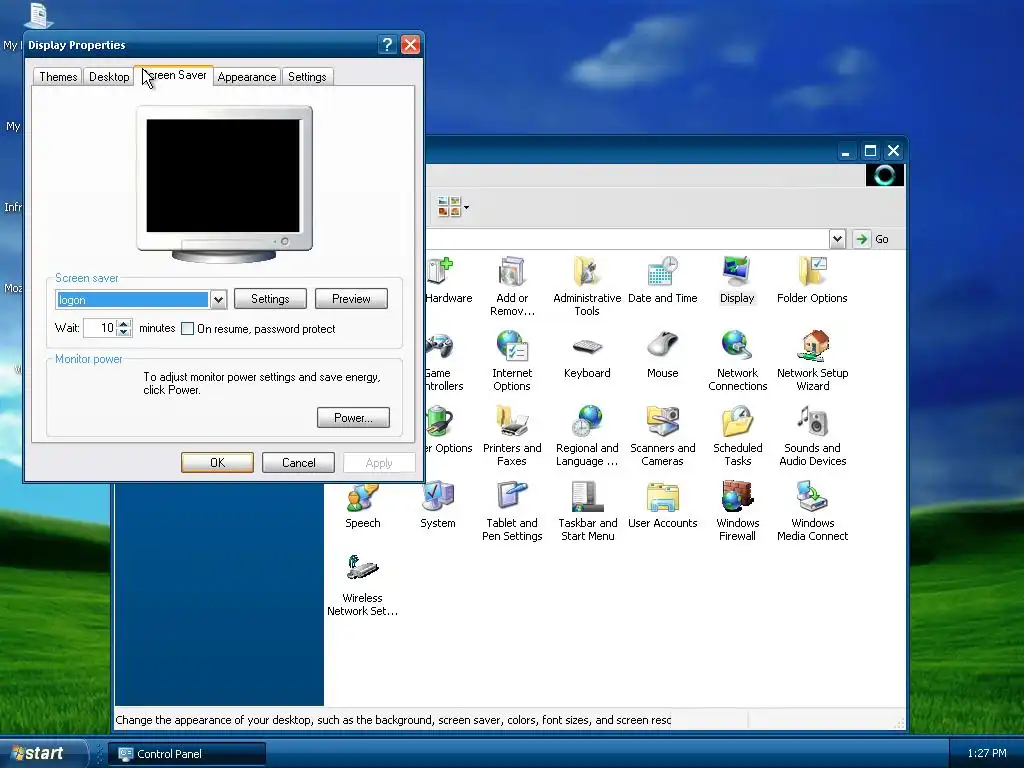Decrease the wait minutes with down arrow
Screen dimensions: 1024x768
[x=124, y=332]
